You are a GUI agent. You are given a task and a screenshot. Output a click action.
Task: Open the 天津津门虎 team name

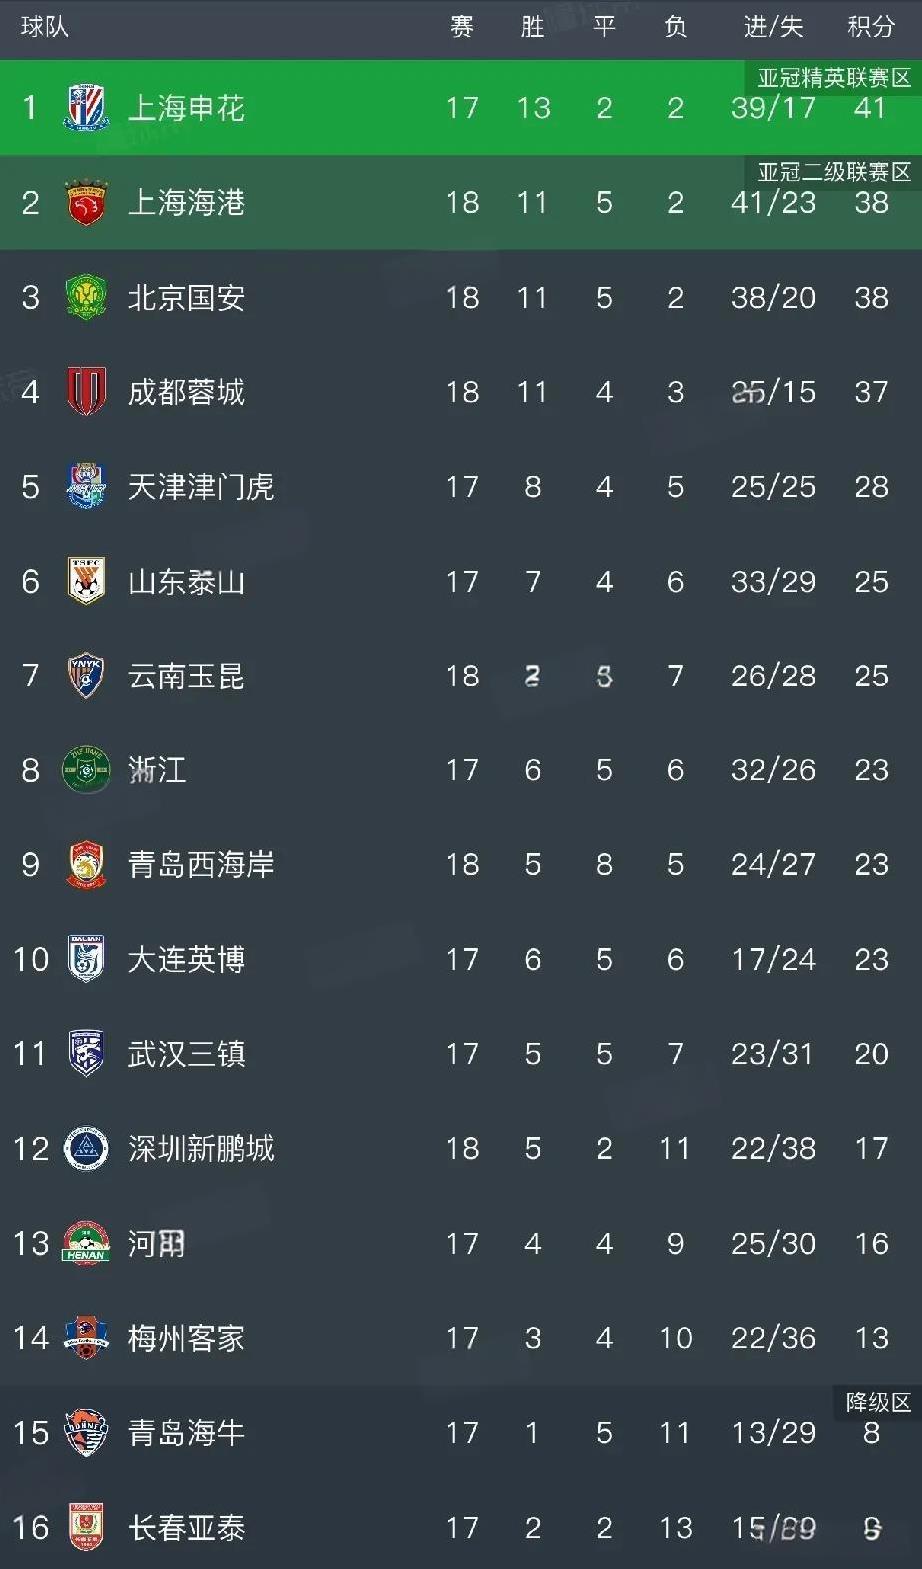200,487
